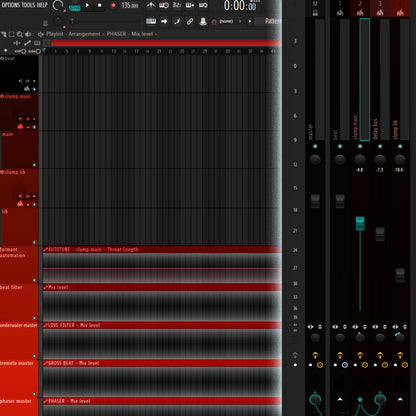Select the underwater master track header
This screenshot has width=416, height=416.
(19, 340)
